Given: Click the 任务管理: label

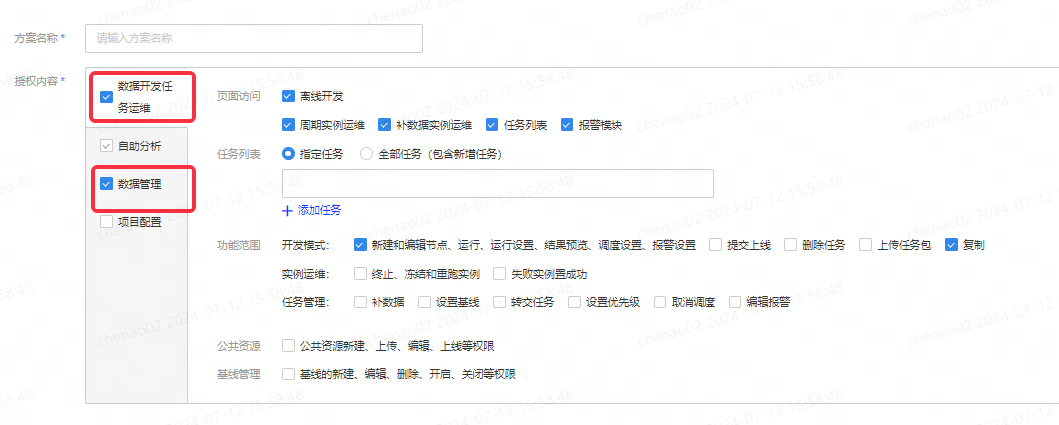Looking at the screenshot, I should point(305,301).
